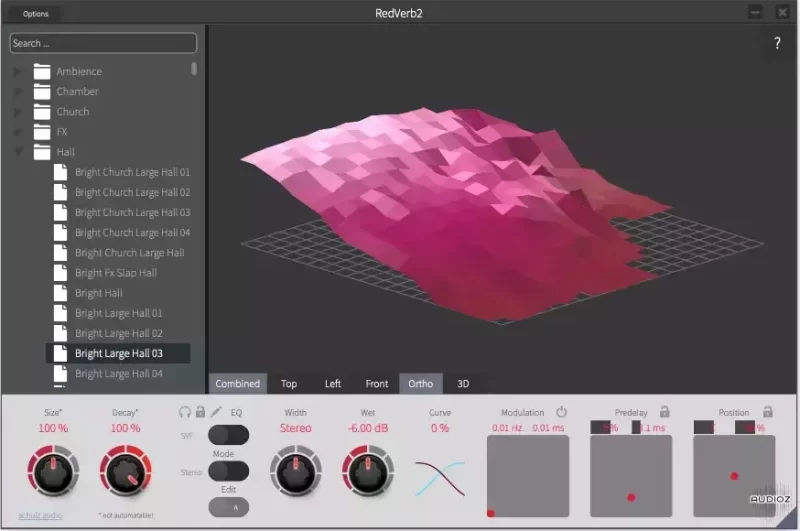800x531 pixels.
Task: Minimize the RedVerb2 window
Action: tap(755, 12)
